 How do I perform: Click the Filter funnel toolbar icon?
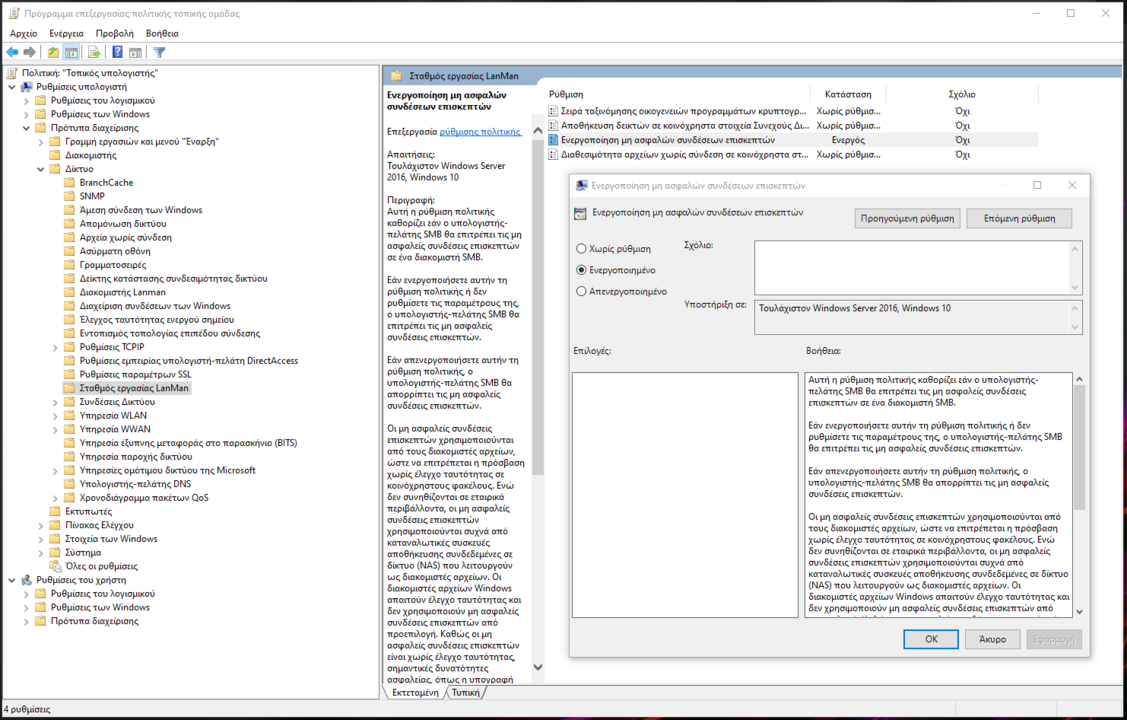point(159,52)
